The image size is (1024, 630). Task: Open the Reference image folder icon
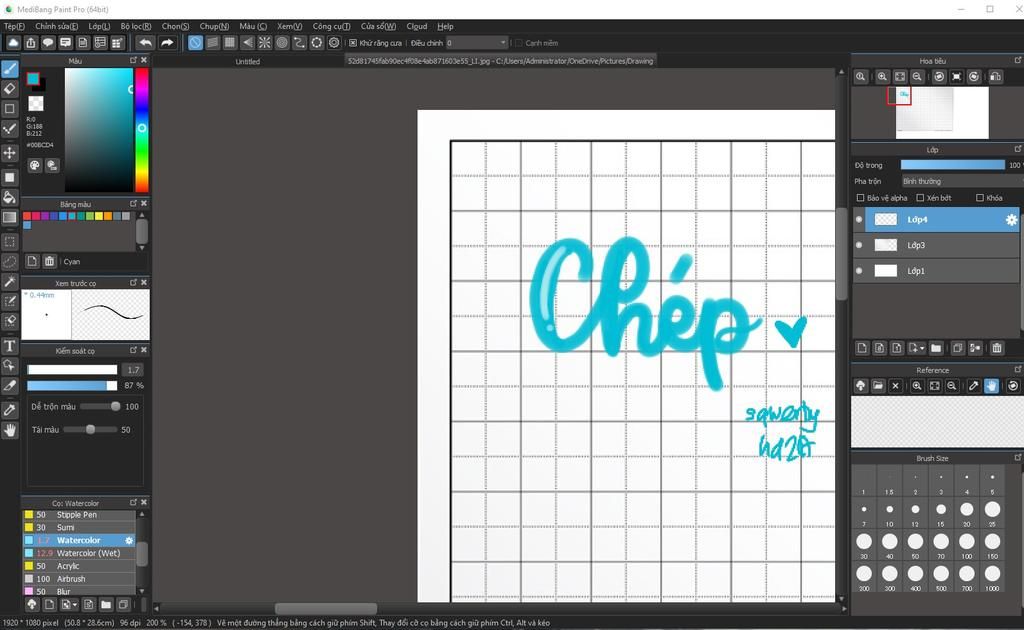(x=878, y=386)
